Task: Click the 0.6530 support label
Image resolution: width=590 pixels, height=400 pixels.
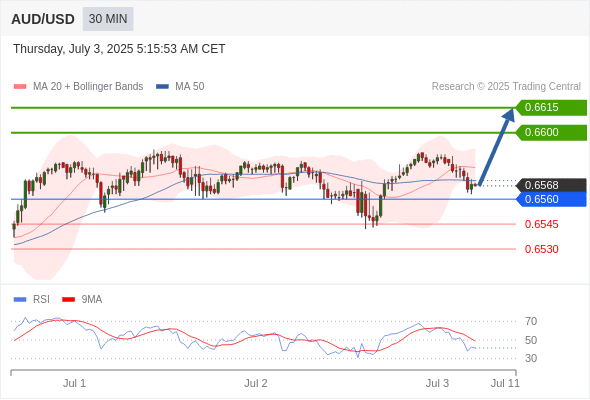Action: (541, 249)
